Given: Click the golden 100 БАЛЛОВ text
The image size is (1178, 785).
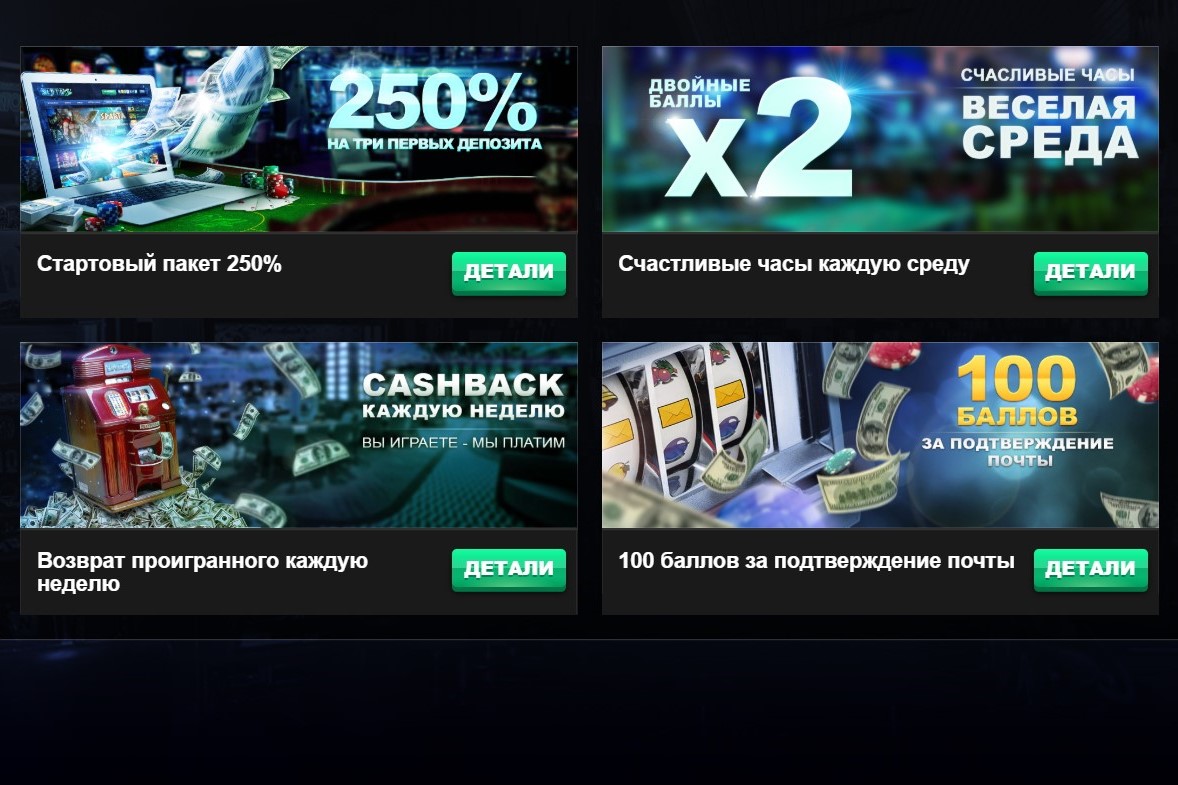Looking at the screenshot, I should 1016,391.
